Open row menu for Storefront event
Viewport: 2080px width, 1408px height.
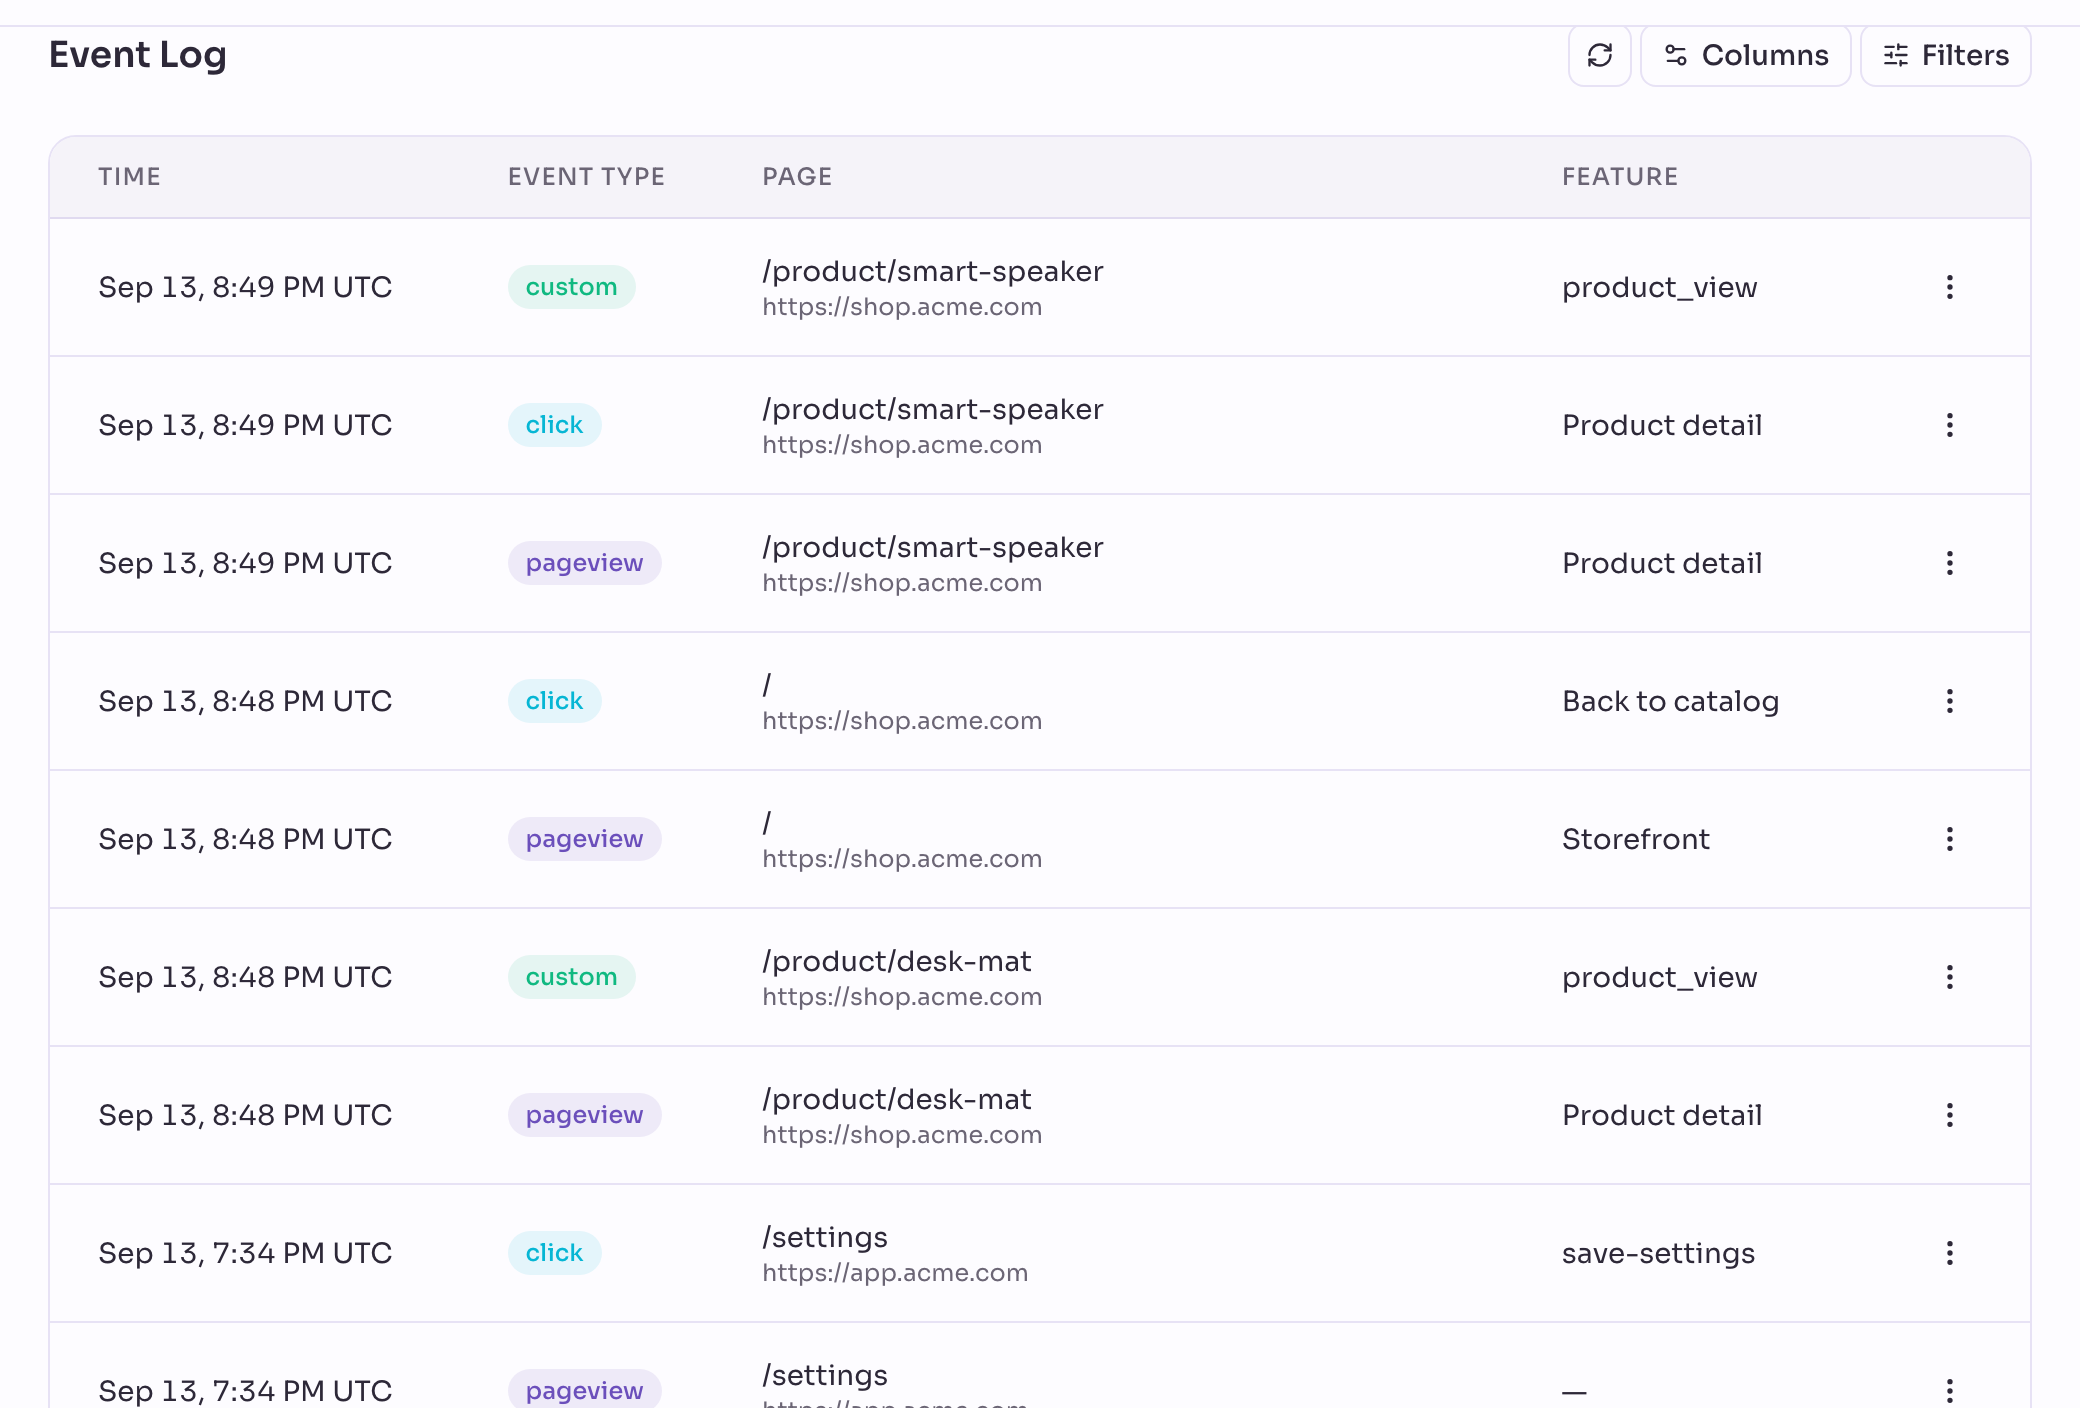pyautogui.click(x=1949, y=839)
